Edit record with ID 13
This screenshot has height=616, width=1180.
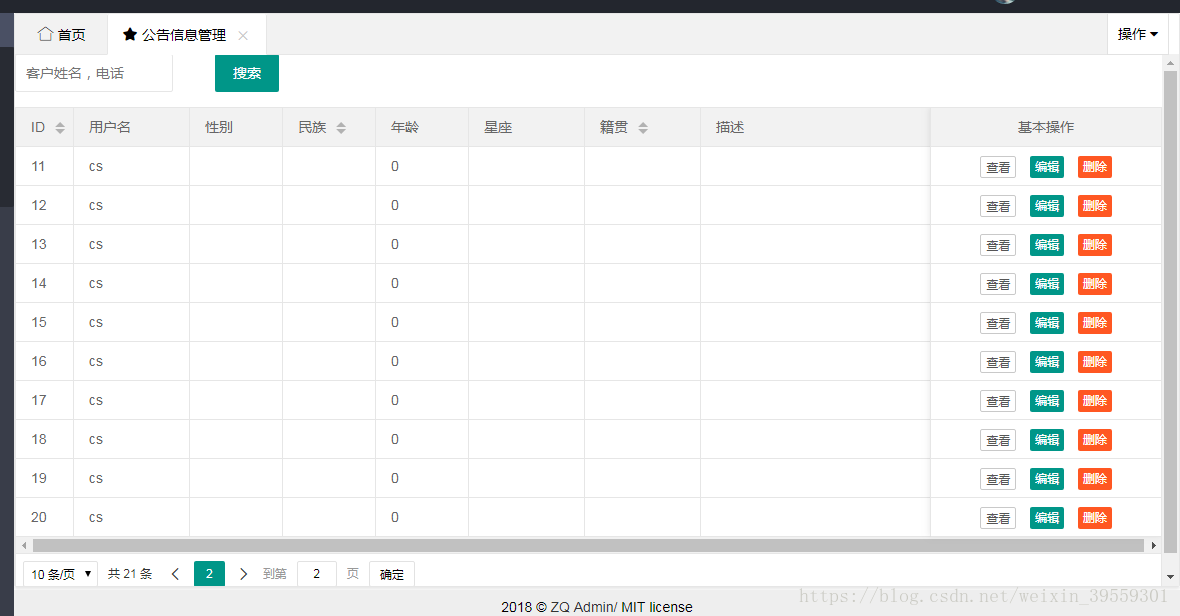tap(1047, 245)
